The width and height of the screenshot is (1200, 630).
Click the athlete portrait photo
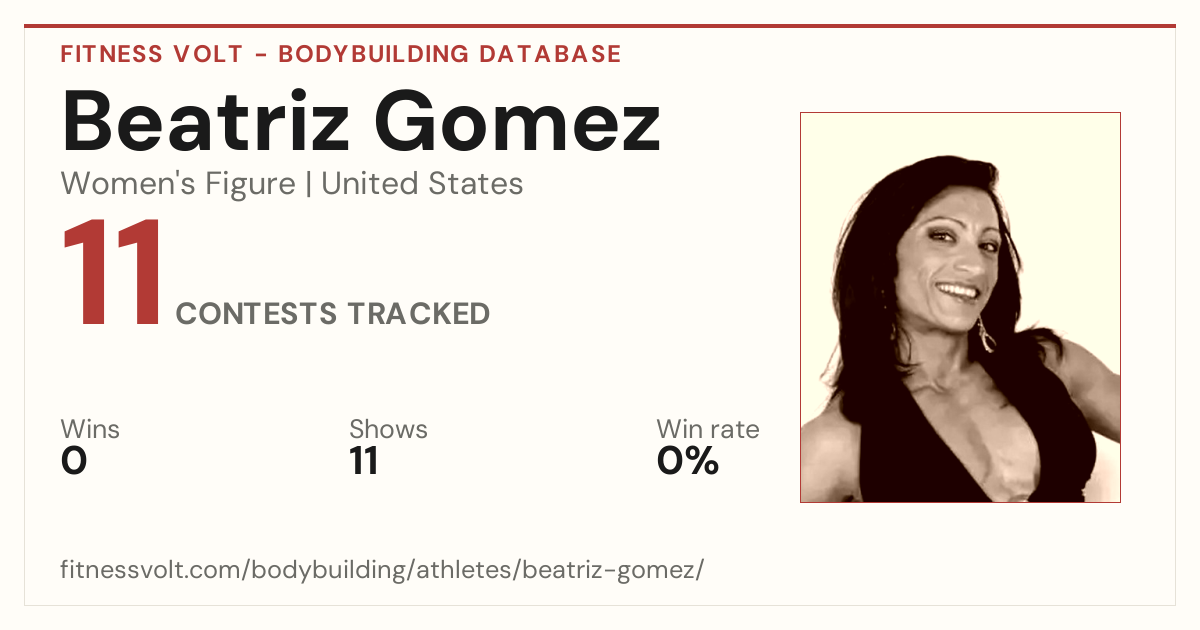[x=960, y=307]
